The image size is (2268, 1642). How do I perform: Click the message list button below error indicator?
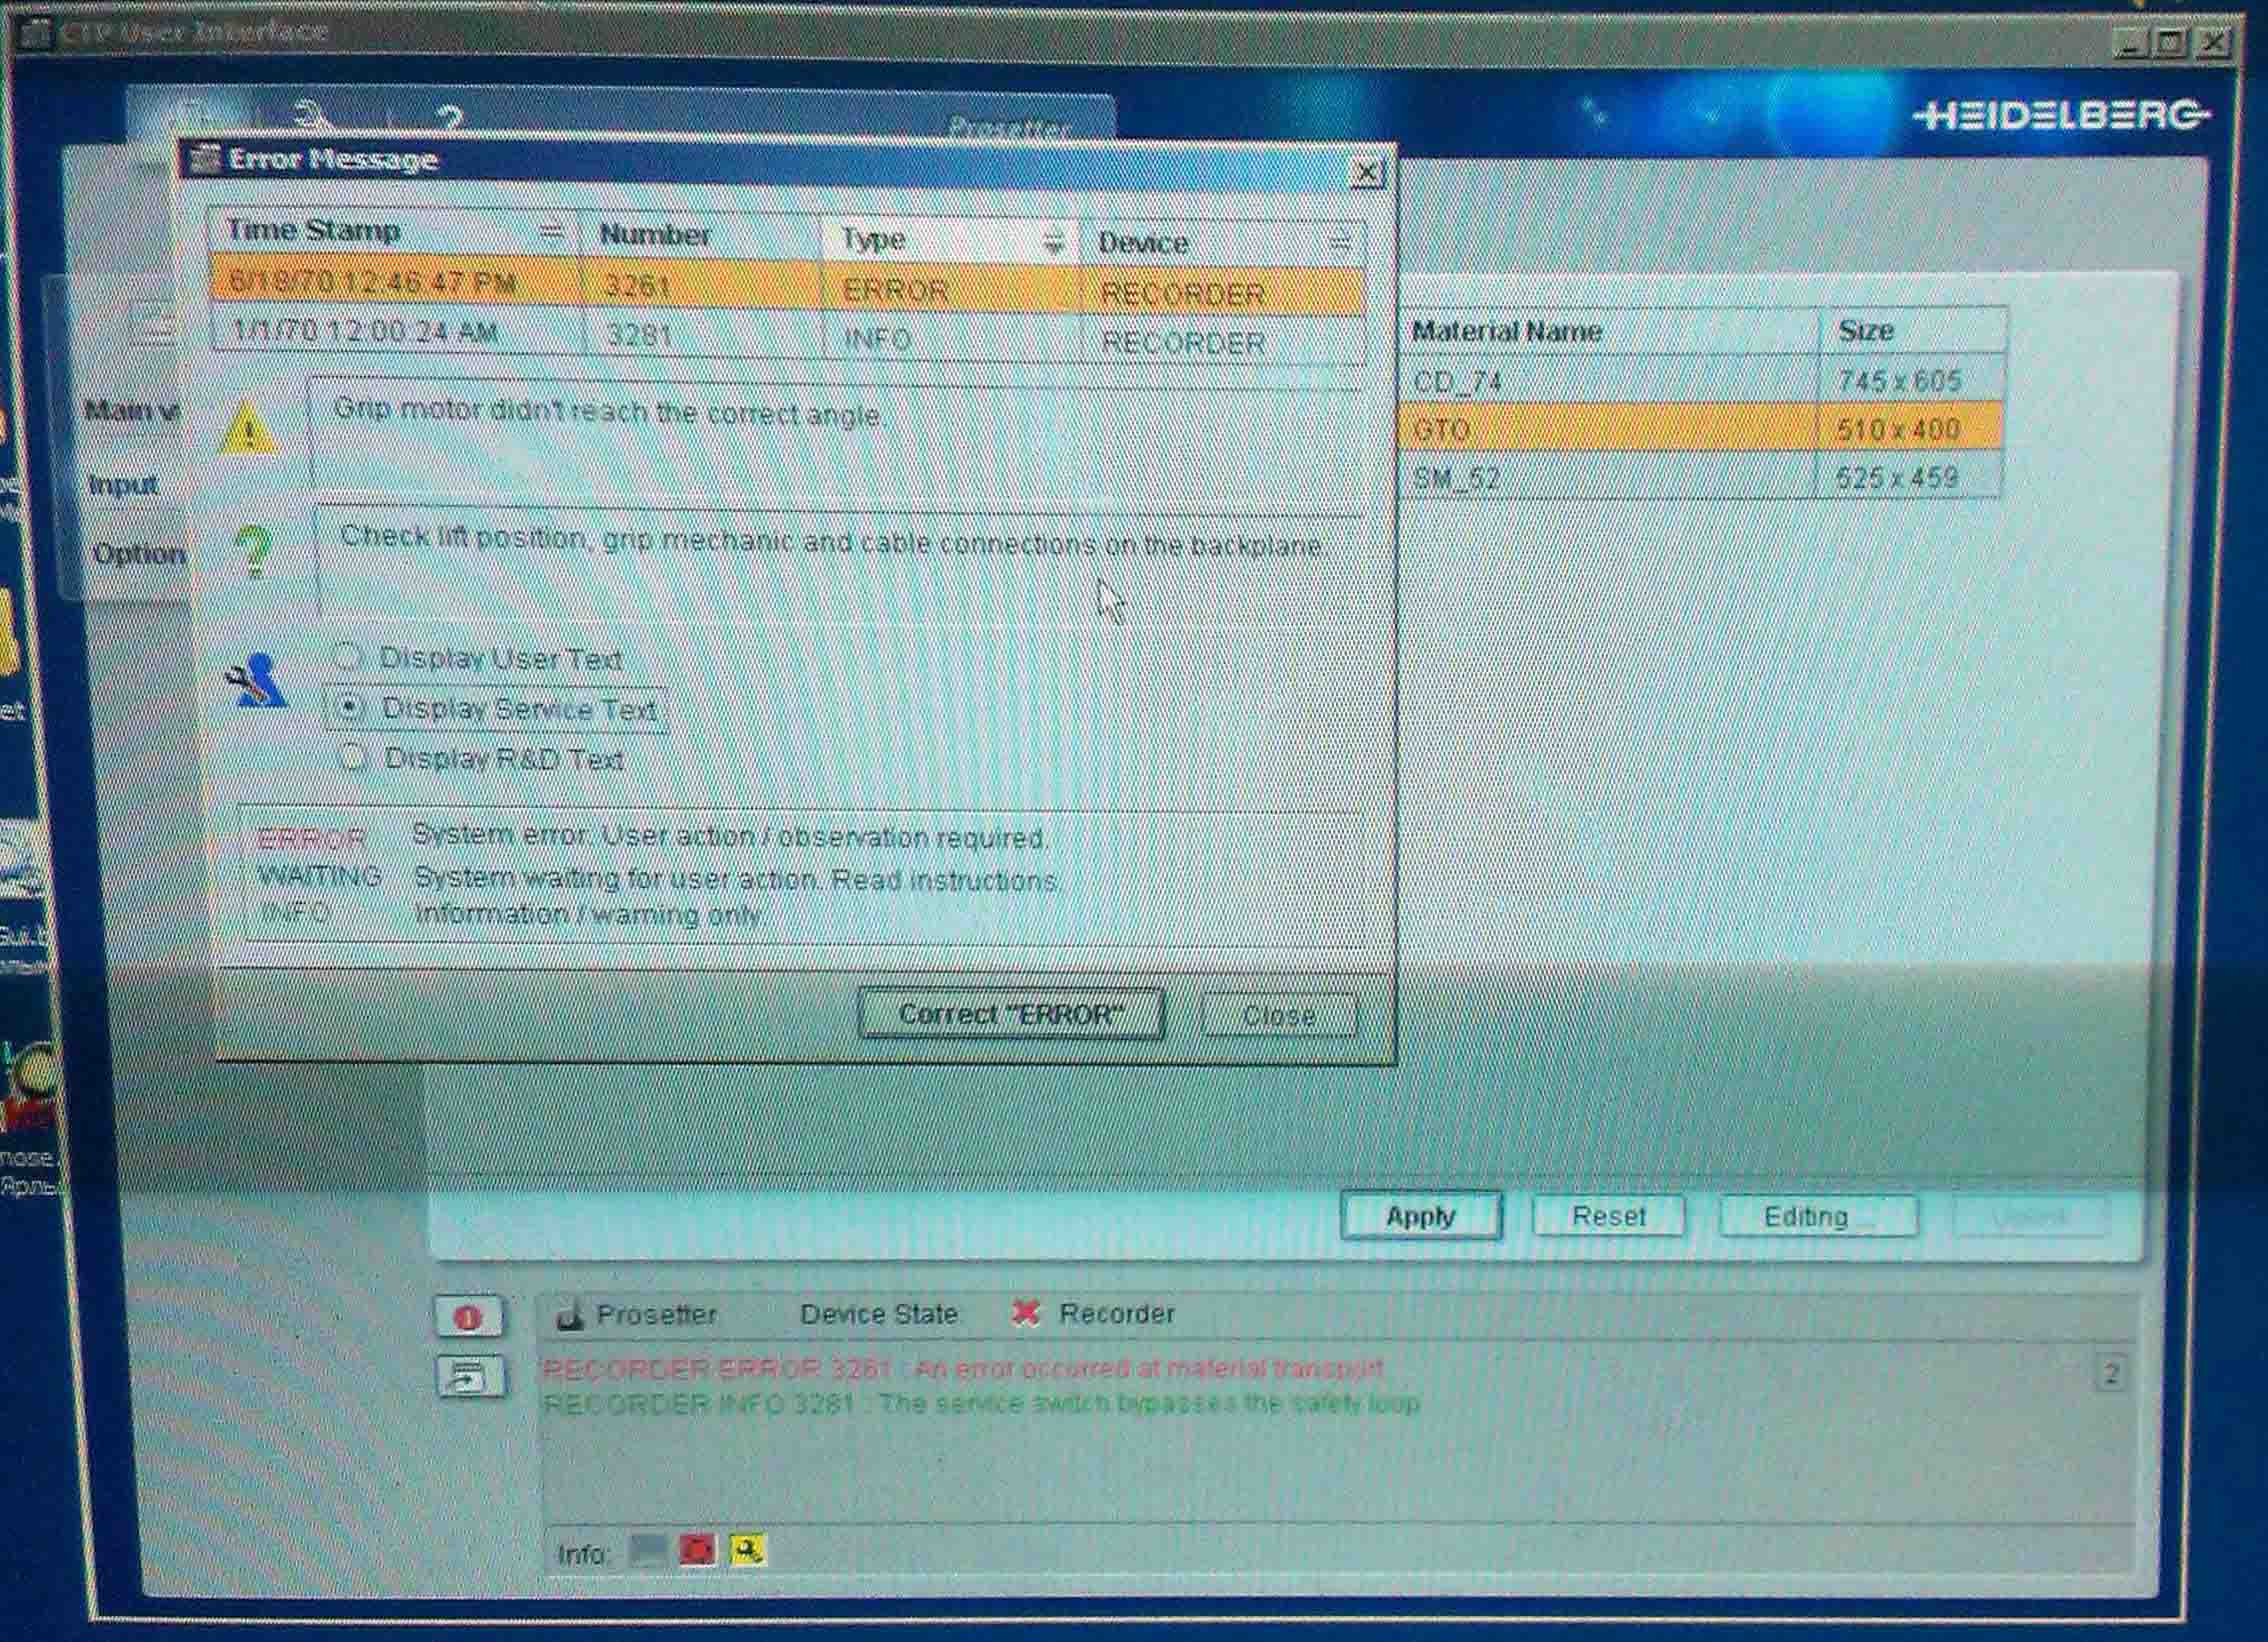click(x=470, y=1377)
